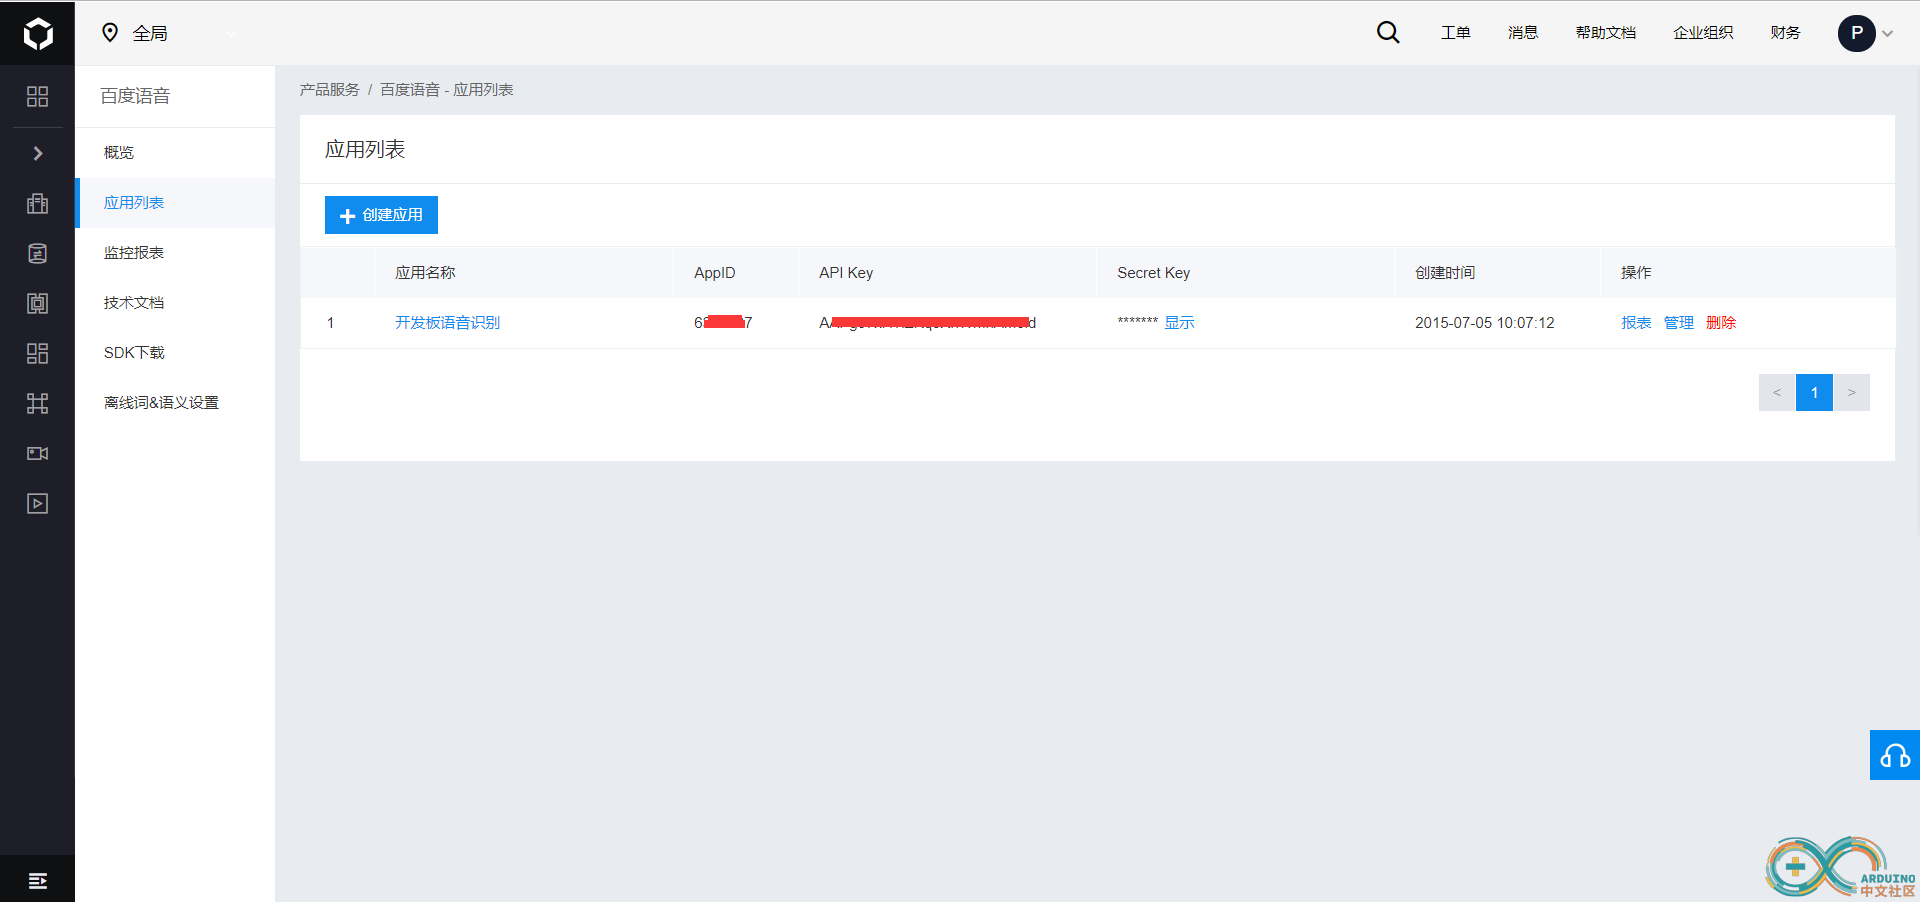Open the 企业组织 top menu

(1703, 32)
